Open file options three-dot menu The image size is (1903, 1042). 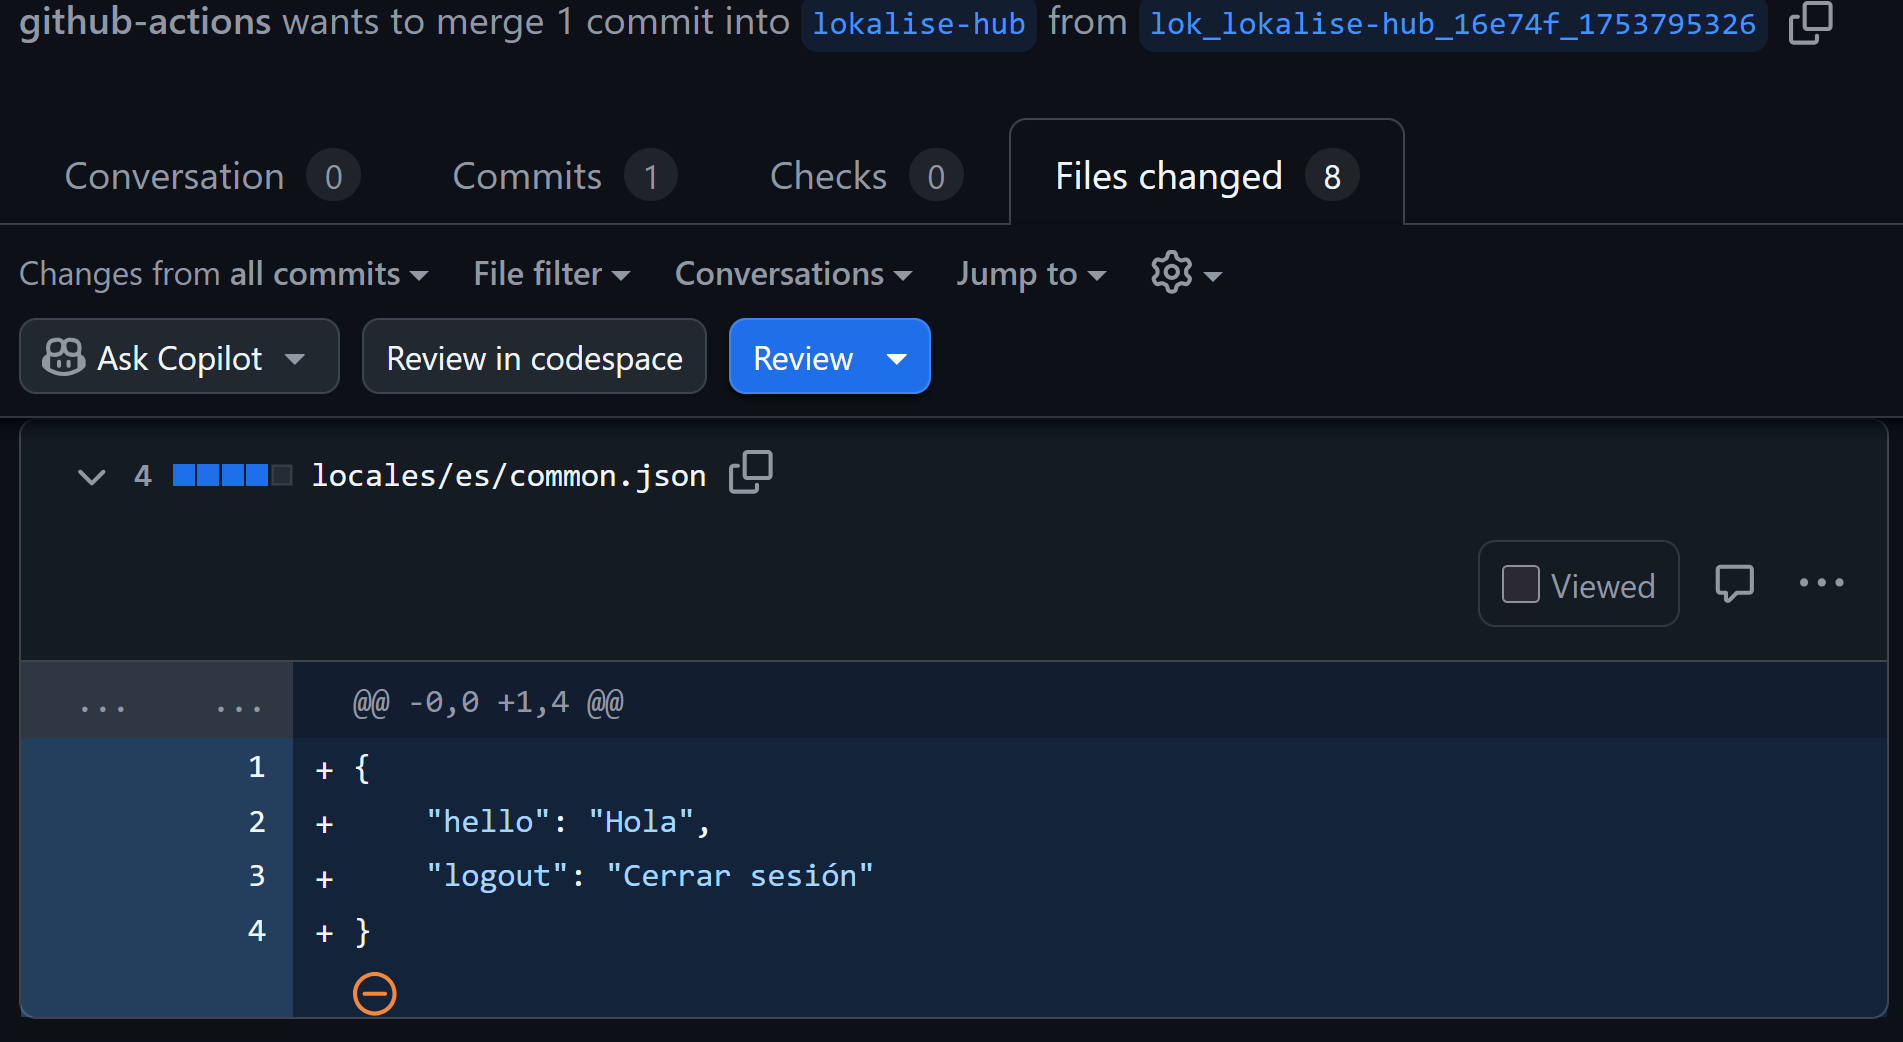tap(1821, 583)
